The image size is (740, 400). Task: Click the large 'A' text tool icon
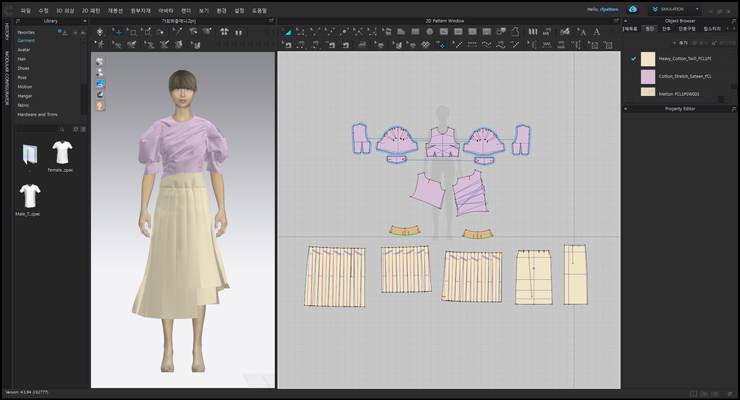(x=597, y=32)
